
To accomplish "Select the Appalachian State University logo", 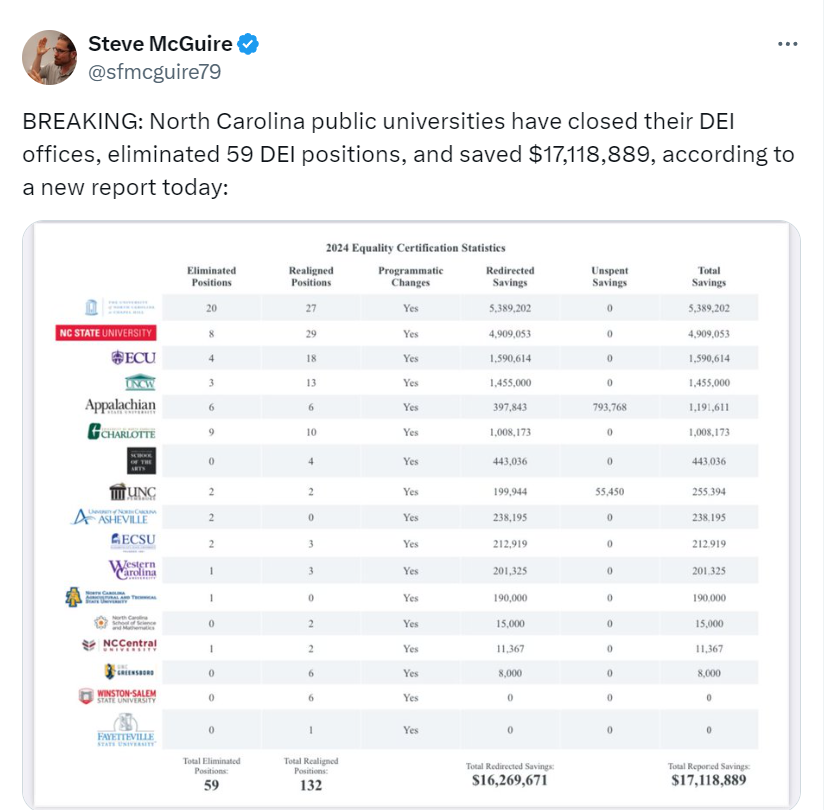I will 121,407.
